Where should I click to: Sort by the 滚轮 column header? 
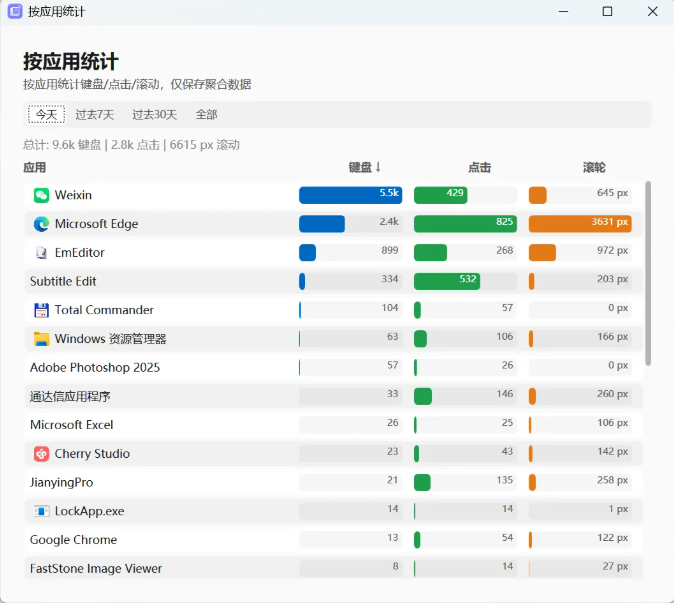point(594,167)
